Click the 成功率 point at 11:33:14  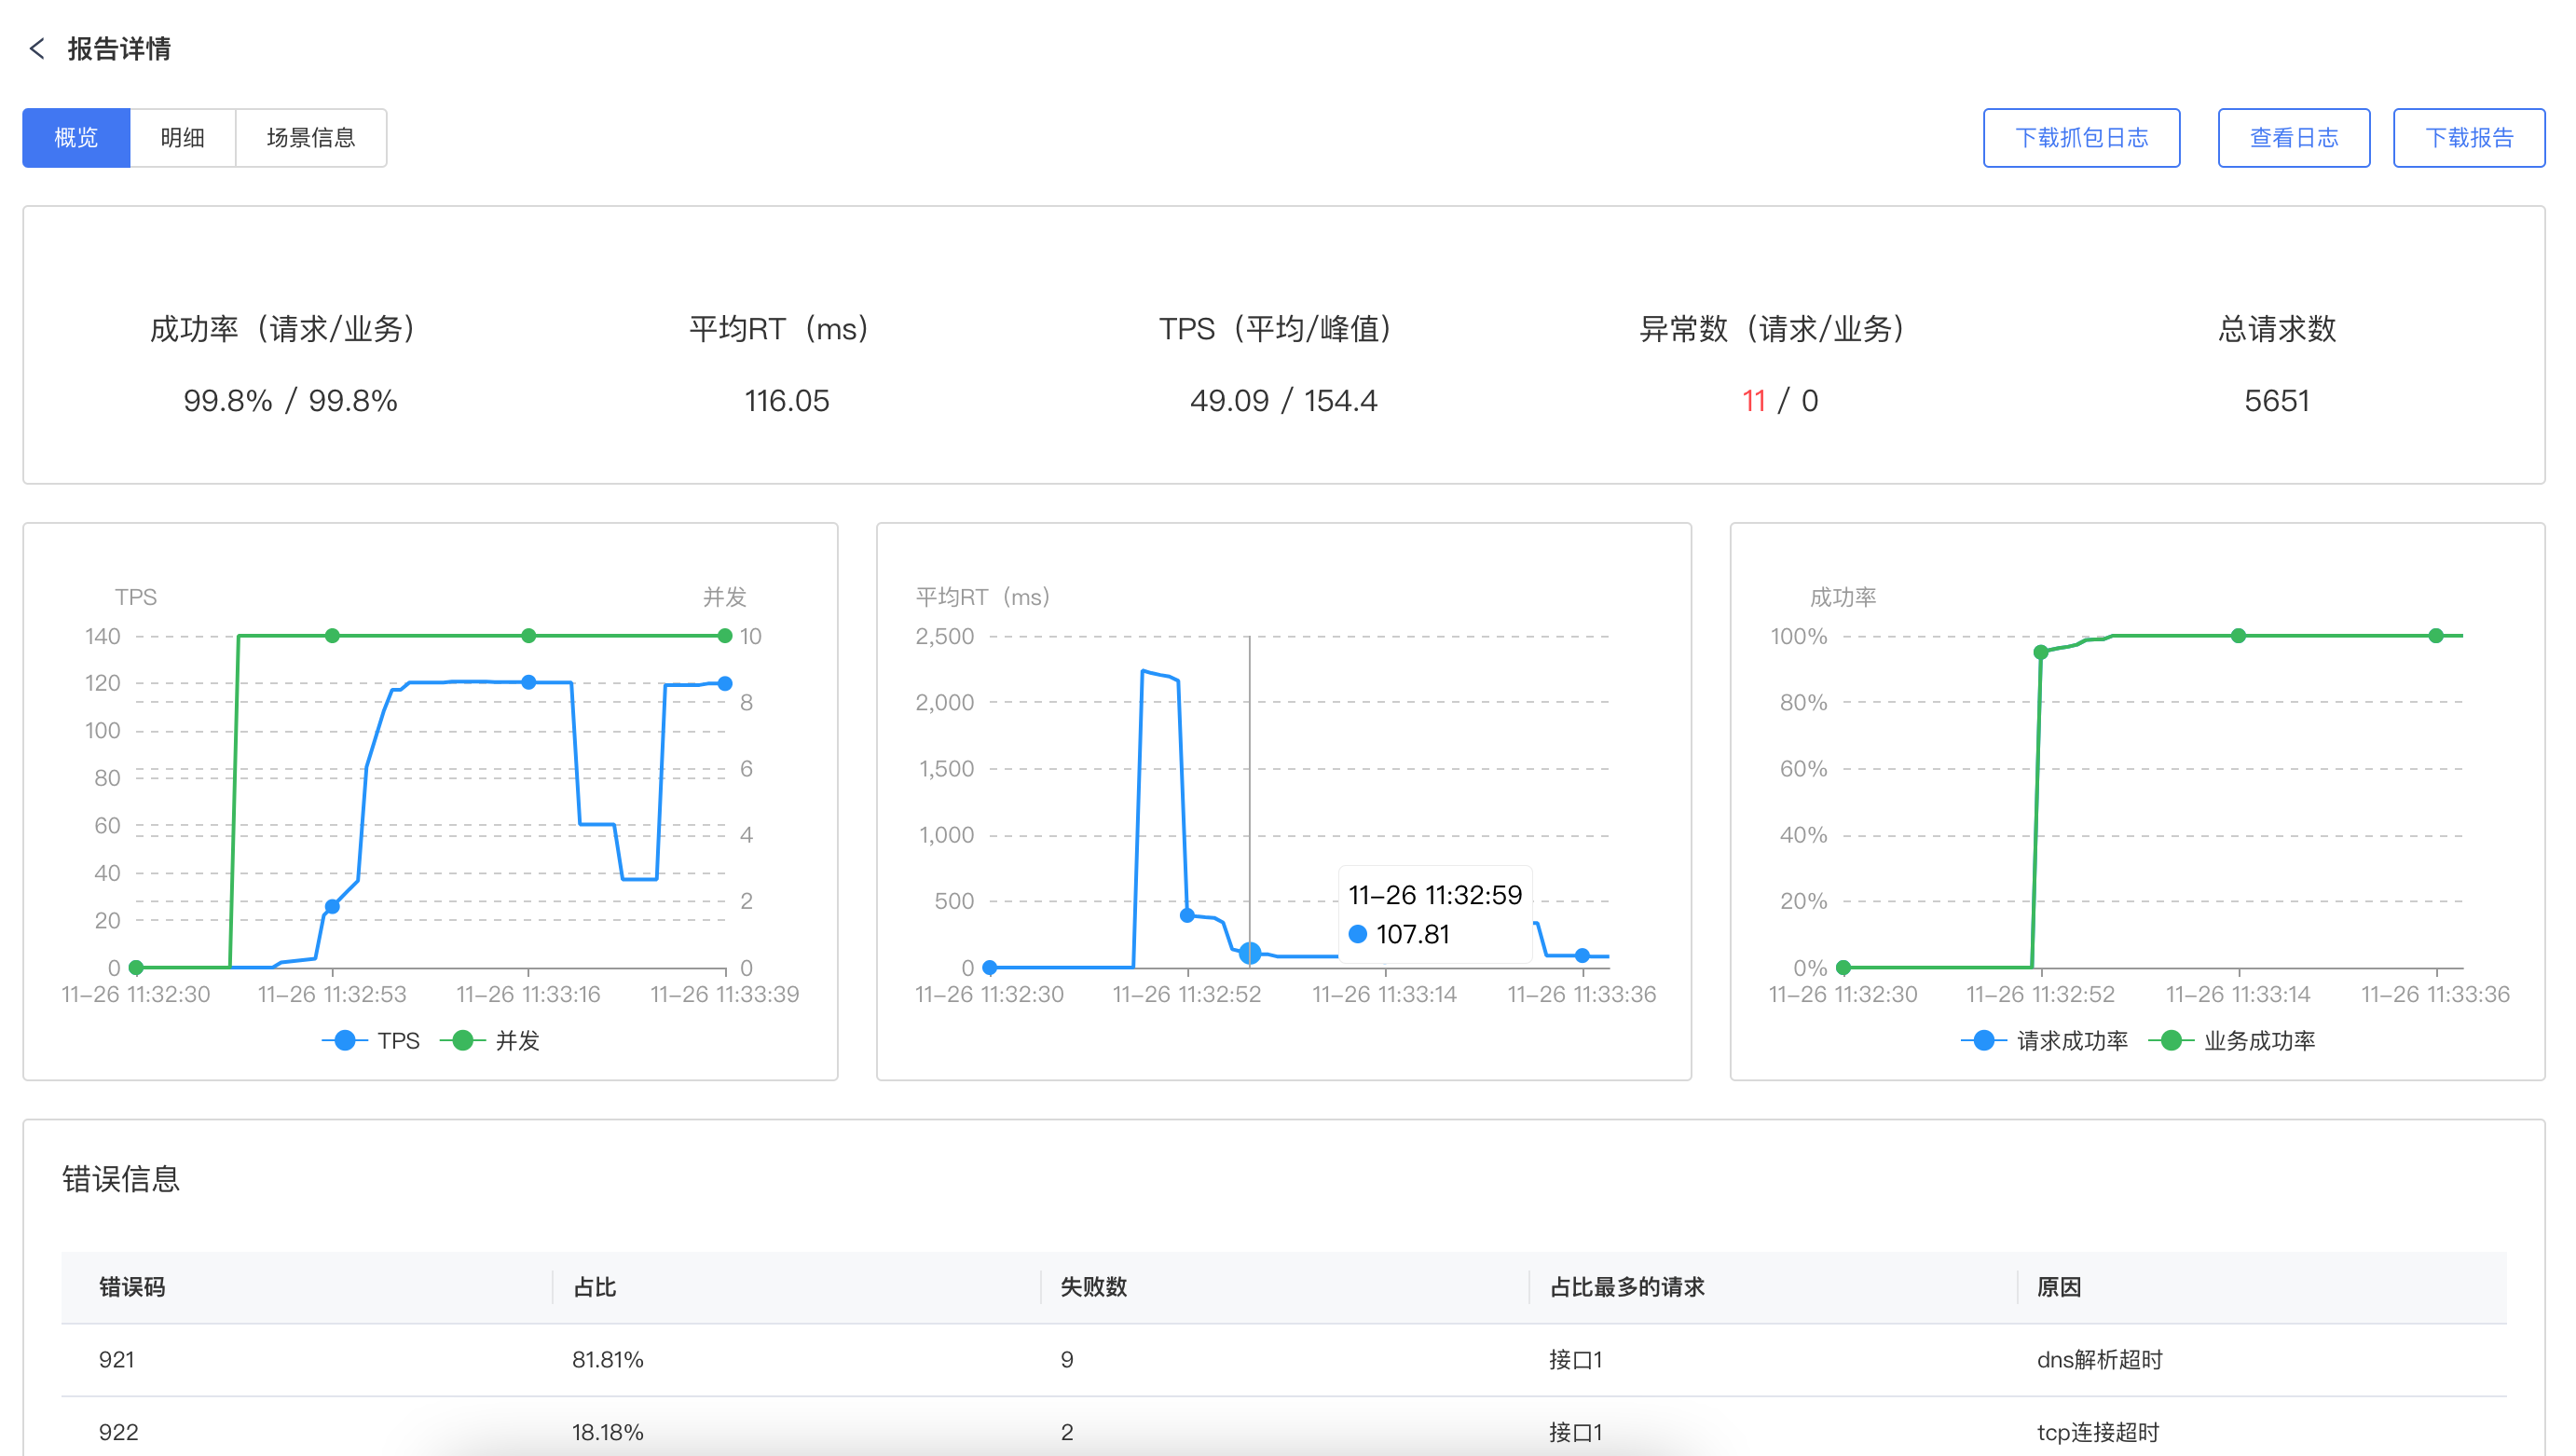point(2238,635)
